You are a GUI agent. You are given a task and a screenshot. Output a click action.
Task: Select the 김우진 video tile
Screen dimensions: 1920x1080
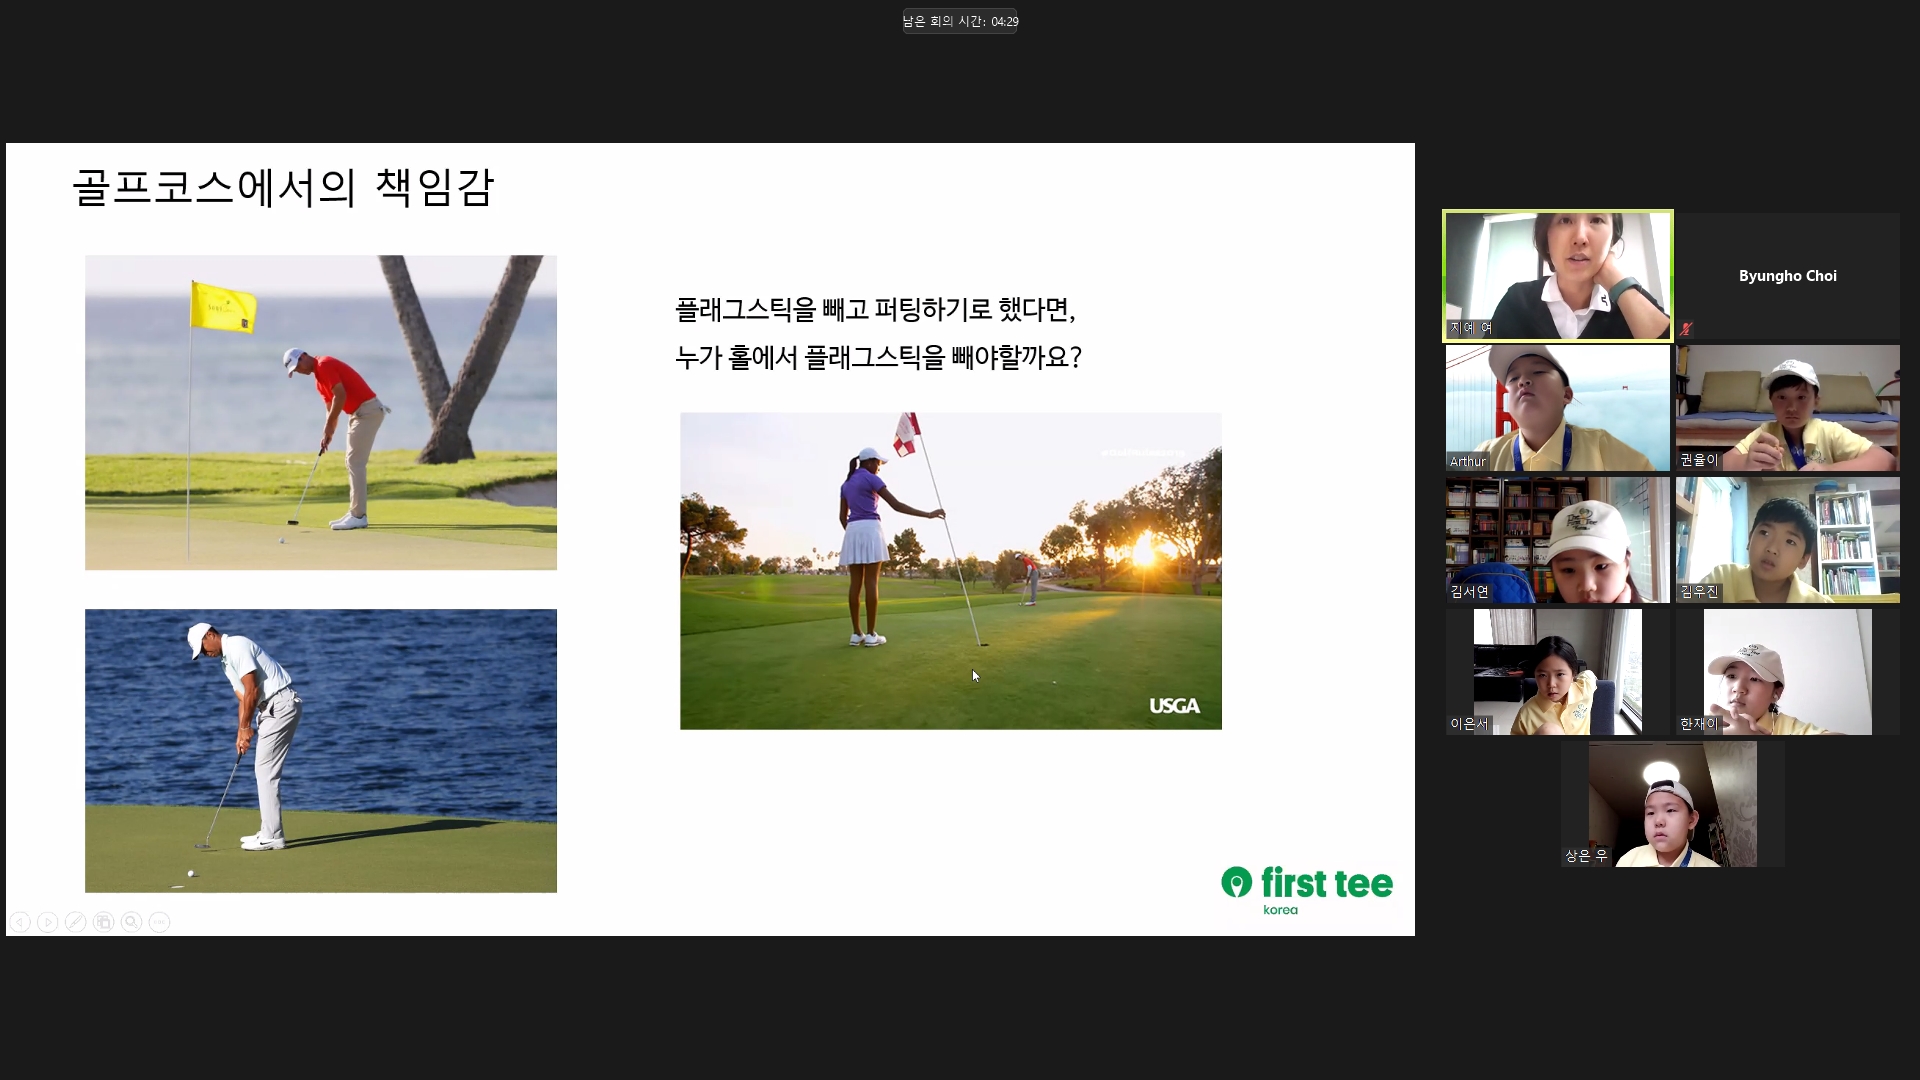[1787, 539]
